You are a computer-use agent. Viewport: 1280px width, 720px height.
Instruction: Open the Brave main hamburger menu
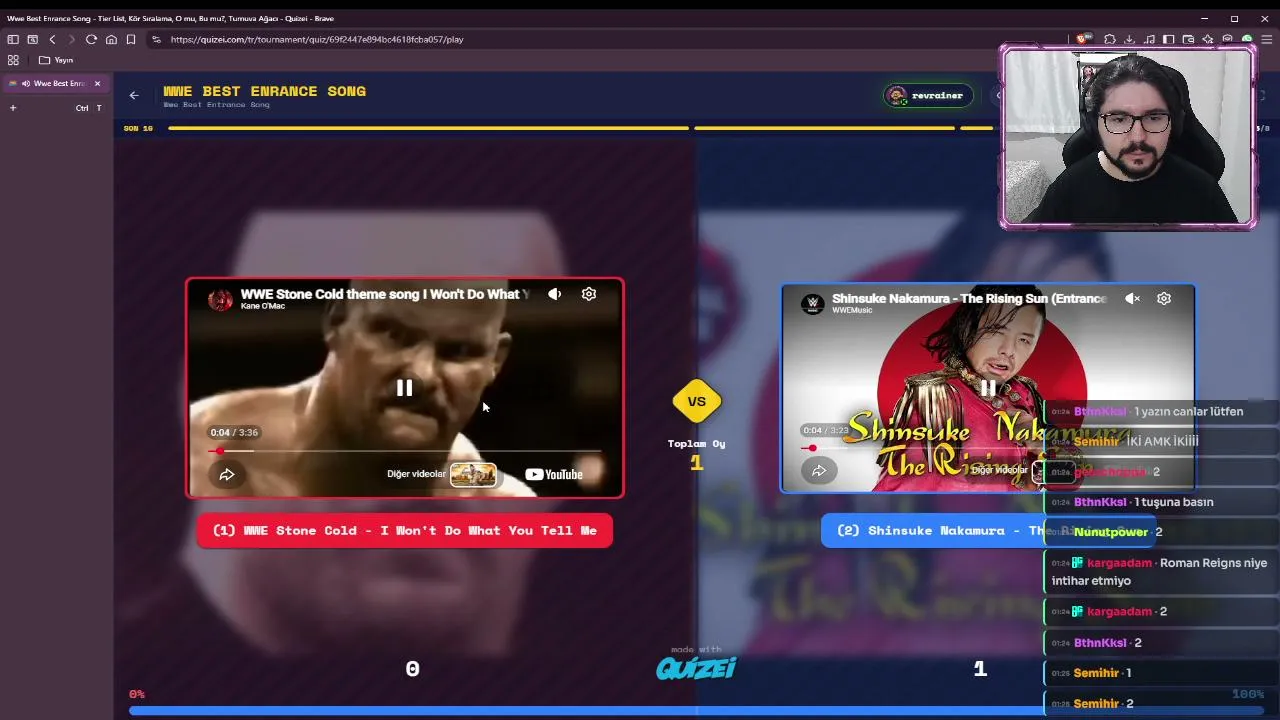(1267, 39)
